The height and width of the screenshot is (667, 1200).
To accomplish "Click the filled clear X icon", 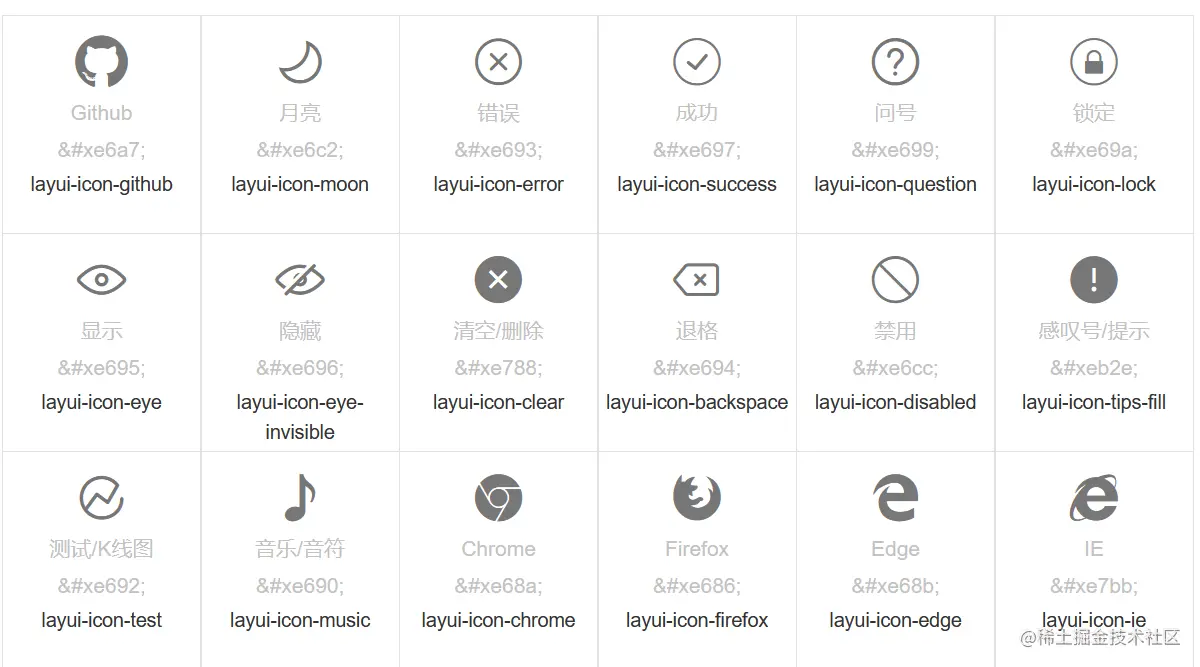I will 498,280.
